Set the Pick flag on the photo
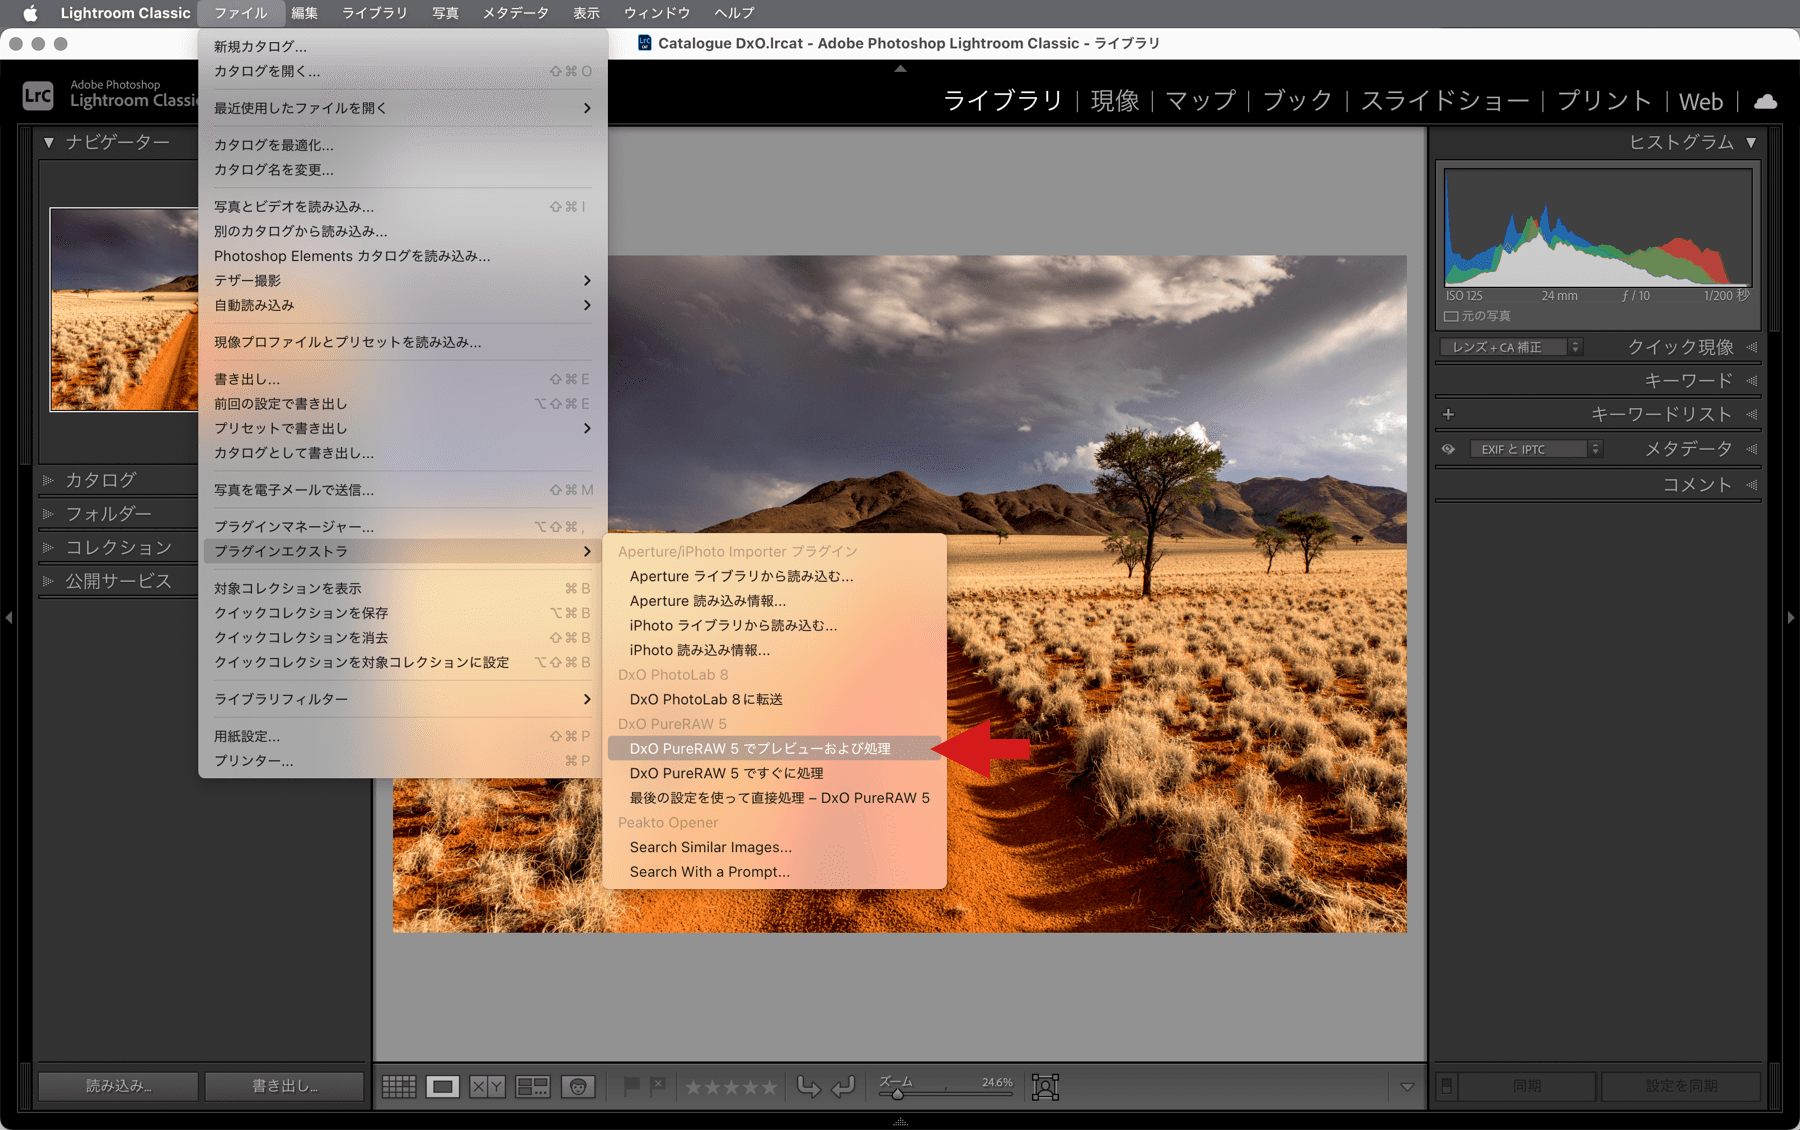Screen dimensions: 1800x1130 point(631,1086)
